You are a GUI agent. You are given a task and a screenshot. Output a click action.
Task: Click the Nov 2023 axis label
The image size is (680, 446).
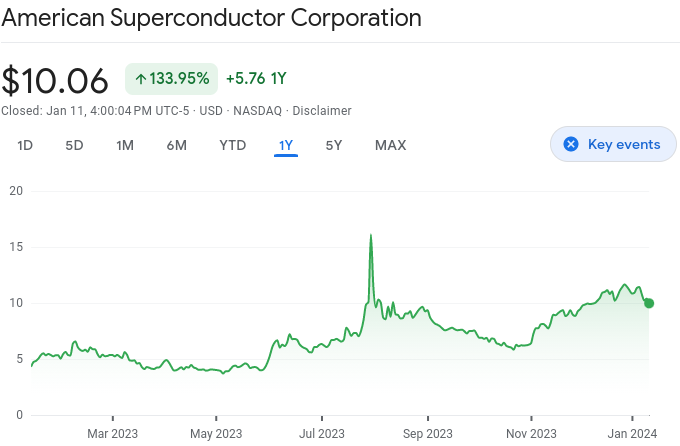531,433
